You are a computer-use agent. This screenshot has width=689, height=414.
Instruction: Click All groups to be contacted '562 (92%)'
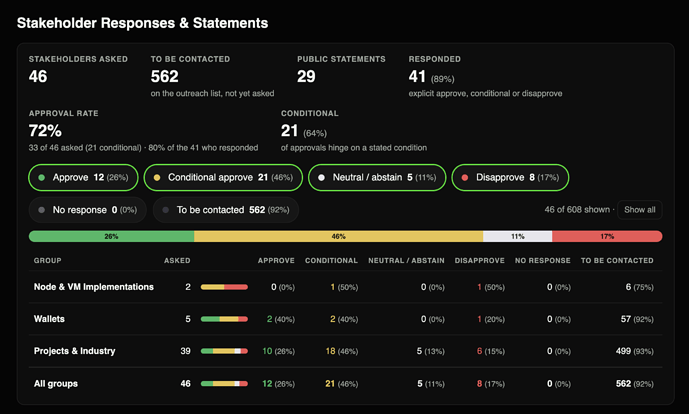[x=635, y=384]
